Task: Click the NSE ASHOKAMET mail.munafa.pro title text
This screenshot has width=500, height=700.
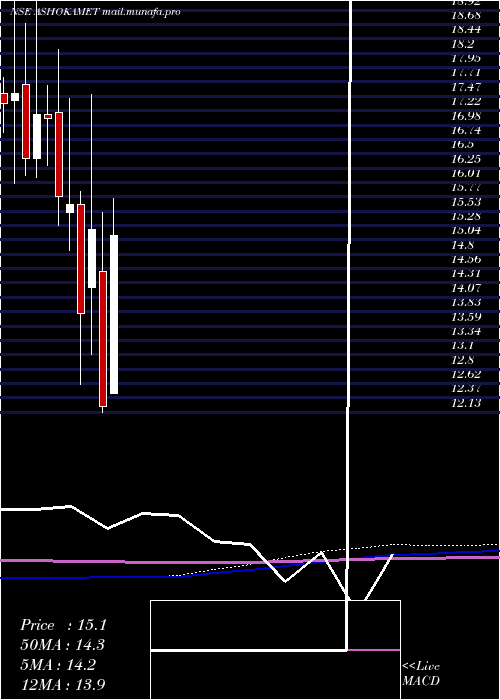Action: tap(95, 12)
